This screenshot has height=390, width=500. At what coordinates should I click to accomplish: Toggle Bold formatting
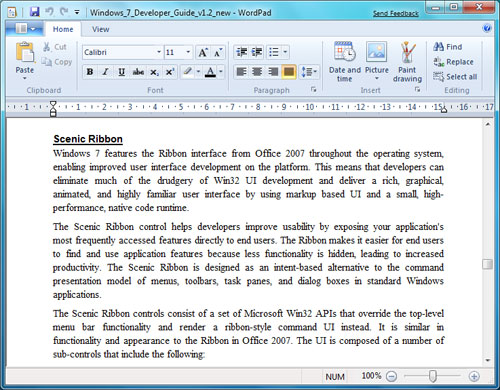coord(90,72)
